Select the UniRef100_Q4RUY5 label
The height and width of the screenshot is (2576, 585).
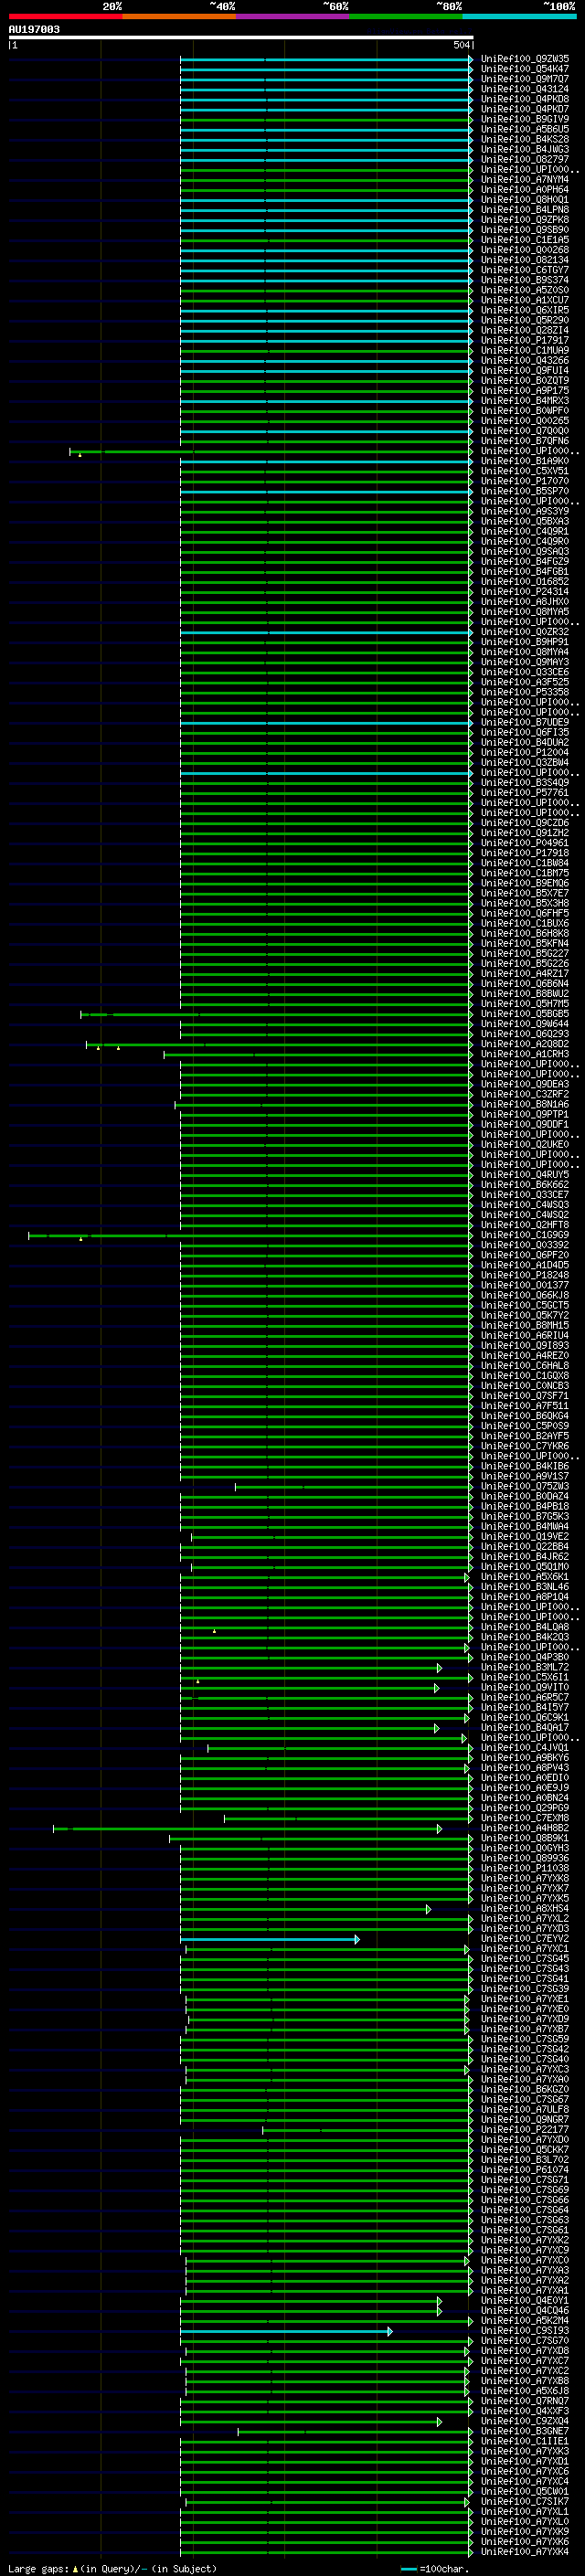[525, 1175]
